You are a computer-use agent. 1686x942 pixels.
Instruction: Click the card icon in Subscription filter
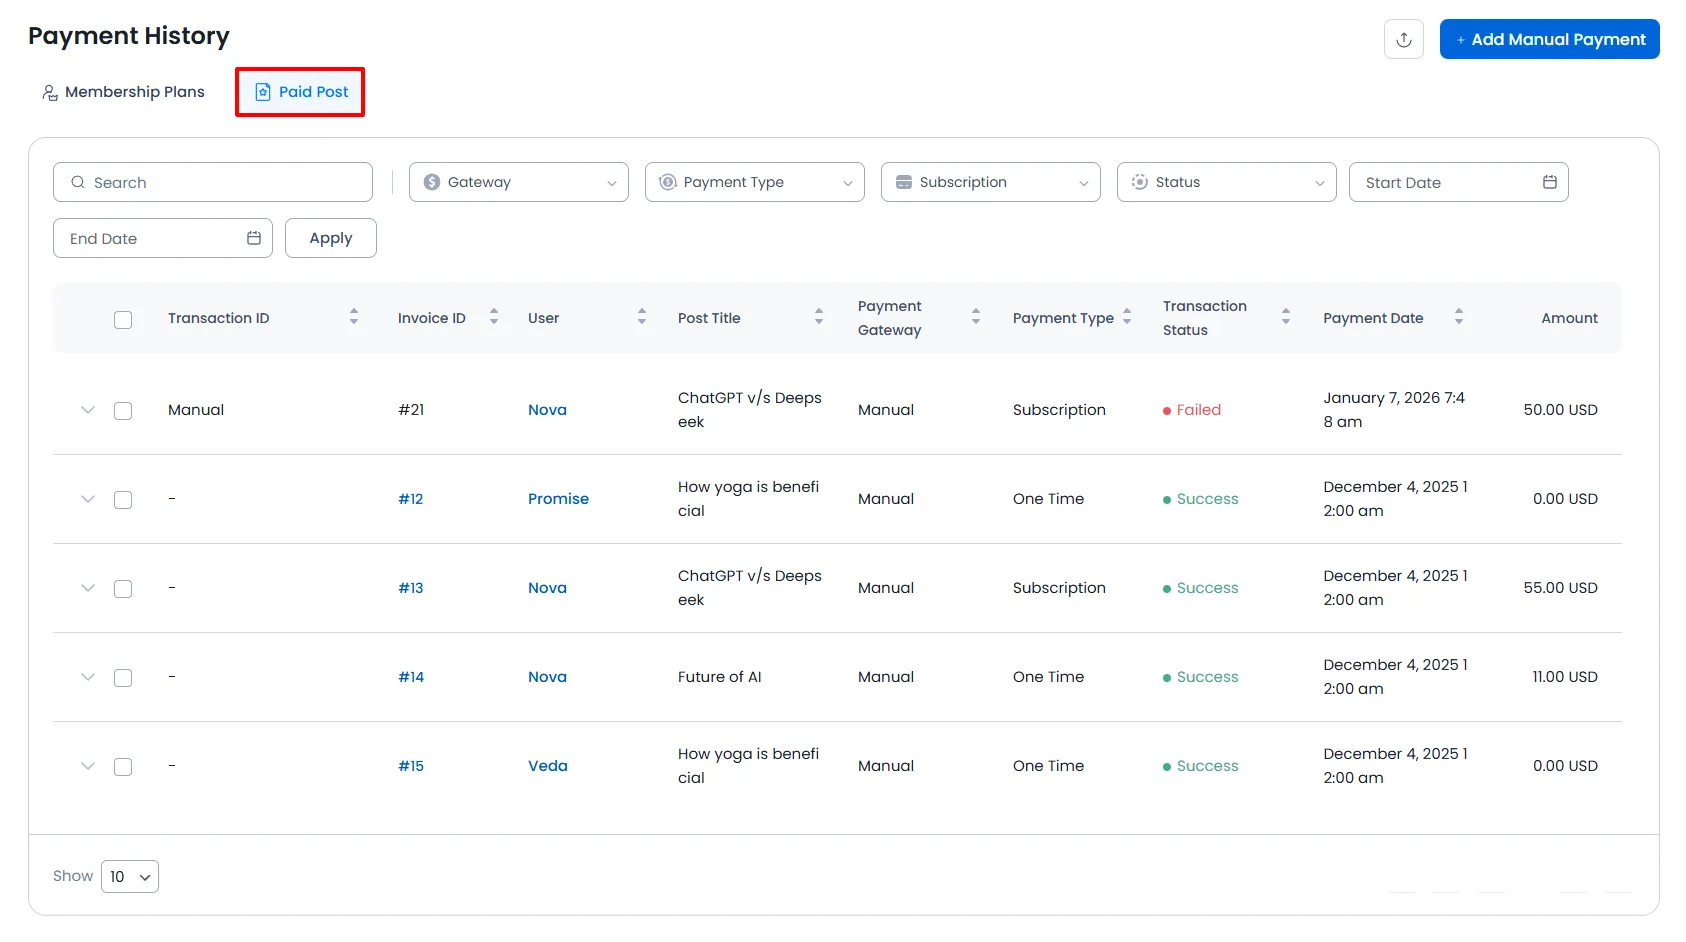[904, 182]
